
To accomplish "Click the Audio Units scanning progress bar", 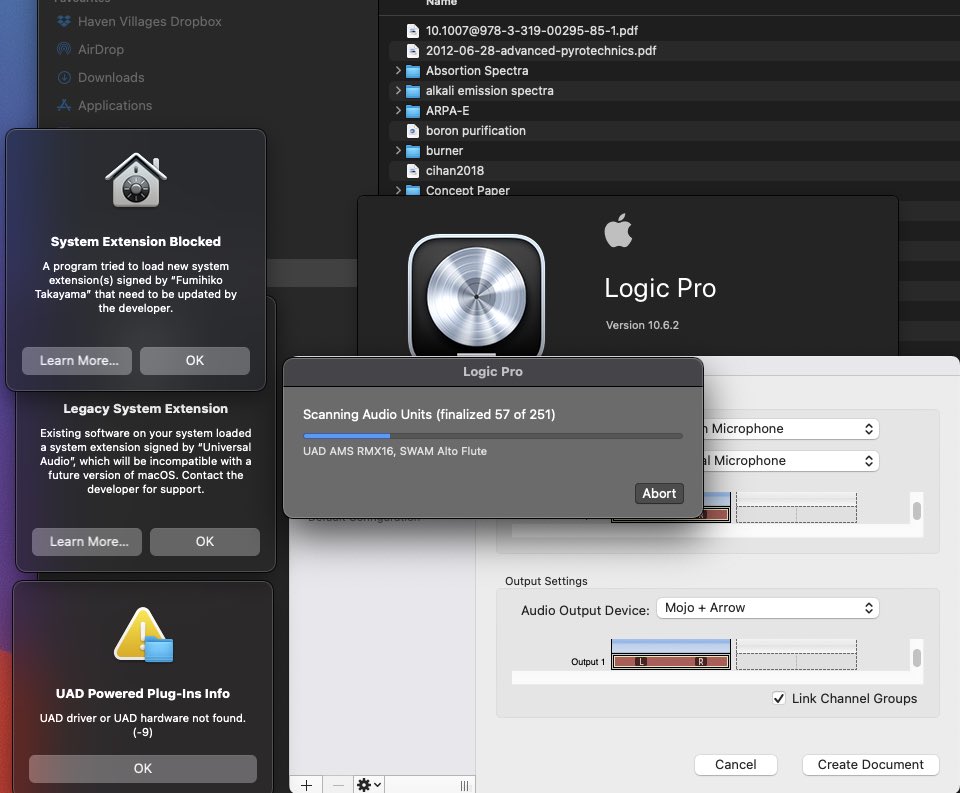I will [493, 436].
